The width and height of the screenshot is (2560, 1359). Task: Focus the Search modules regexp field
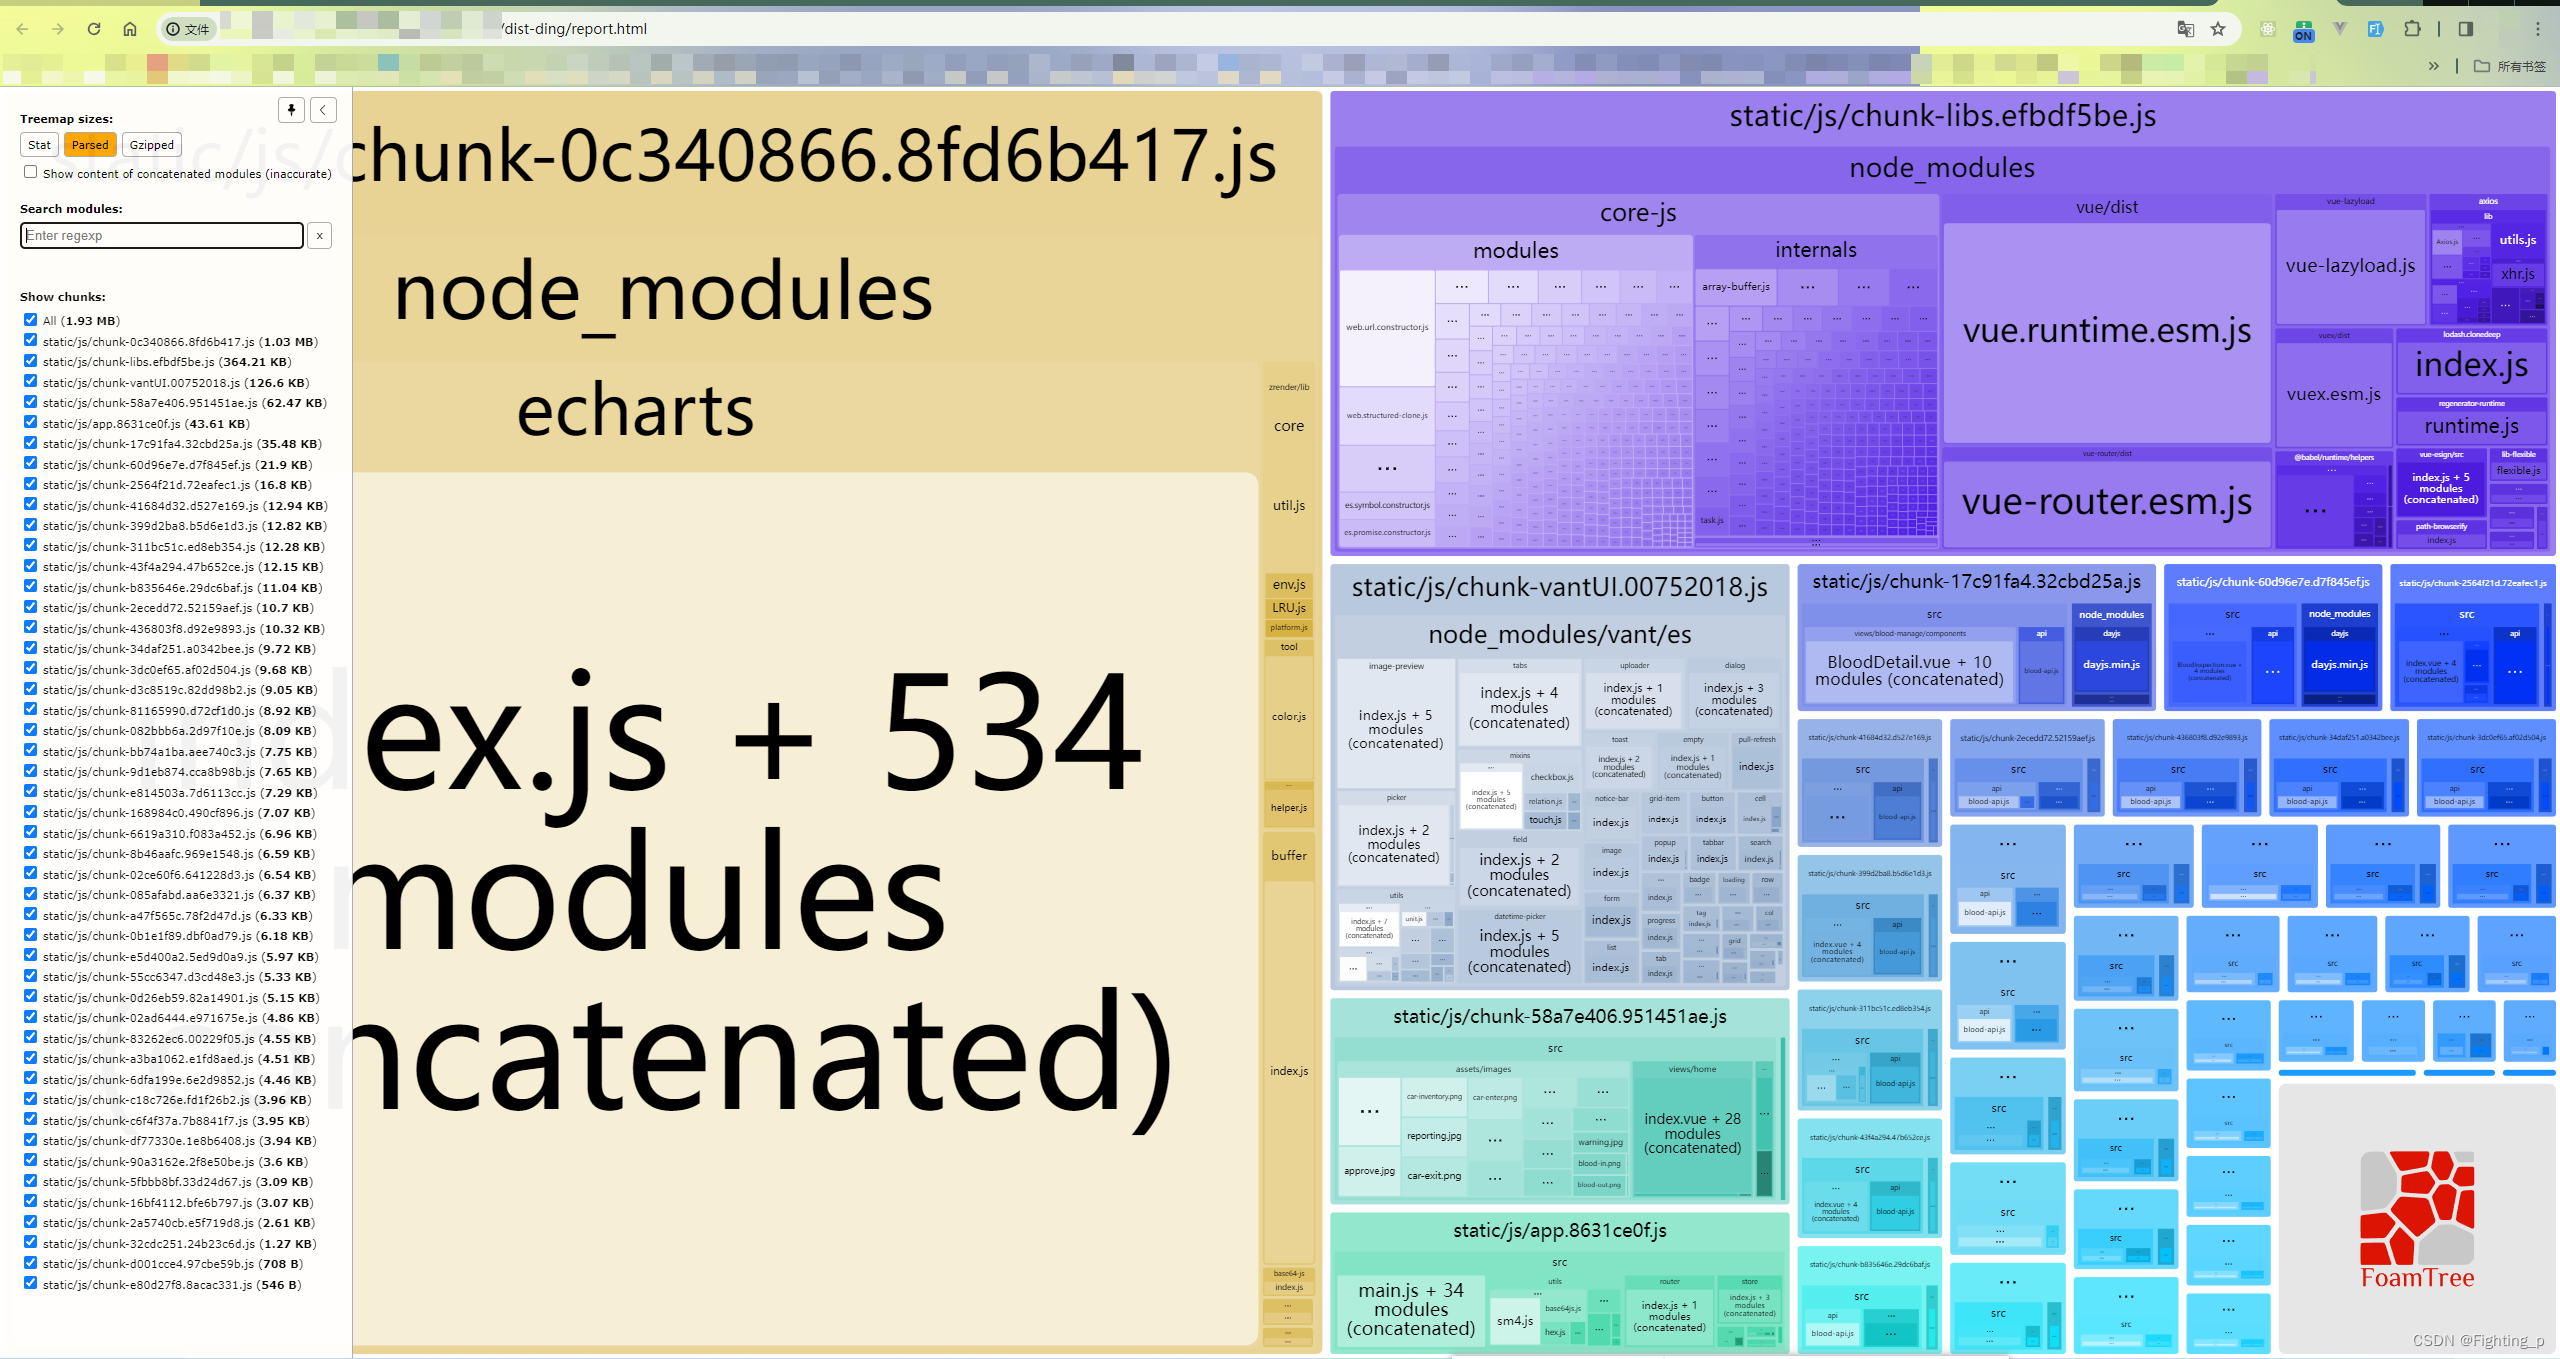tap(162, 235)
